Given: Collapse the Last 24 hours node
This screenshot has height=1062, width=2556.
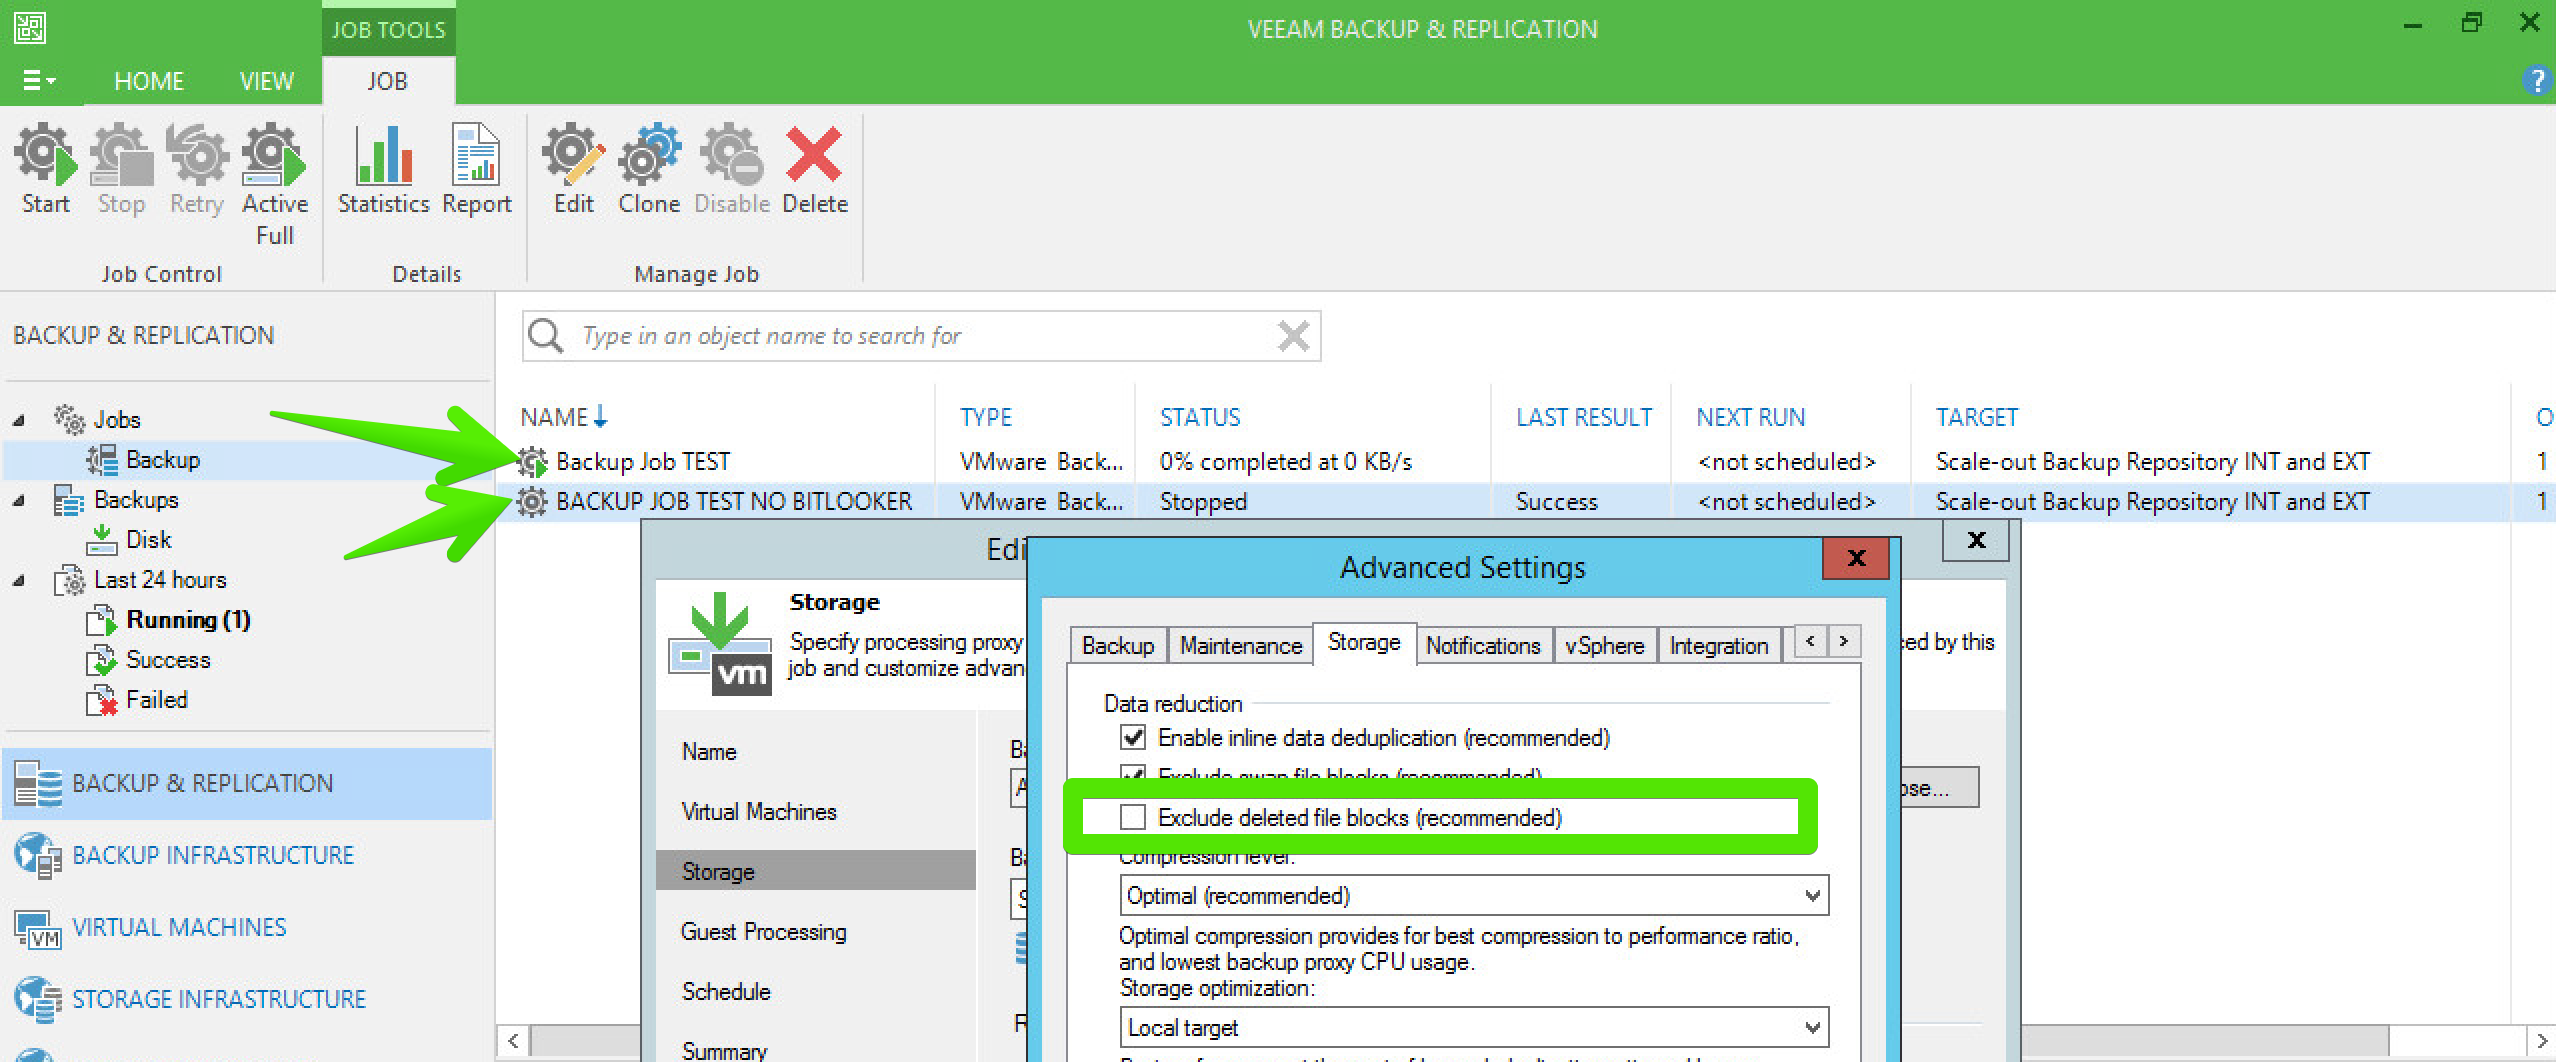Looking at the screenshot, I should [x=18, y=580].
